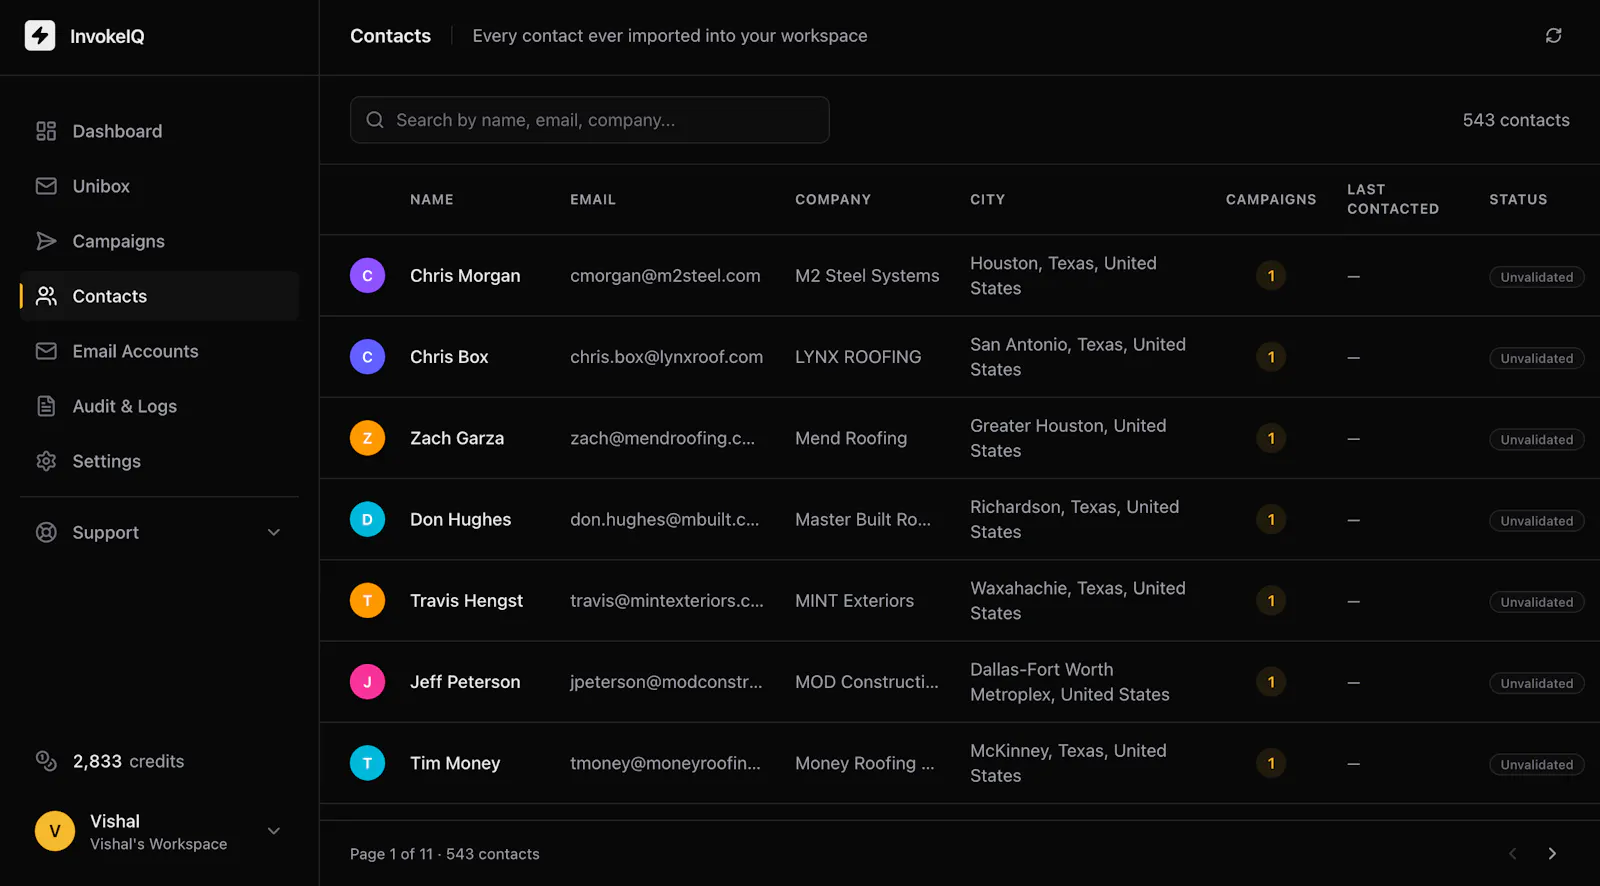Screen dimensions: 1600x886
Task: Click the Support lifebuoy icon
Action: [46, 532]
